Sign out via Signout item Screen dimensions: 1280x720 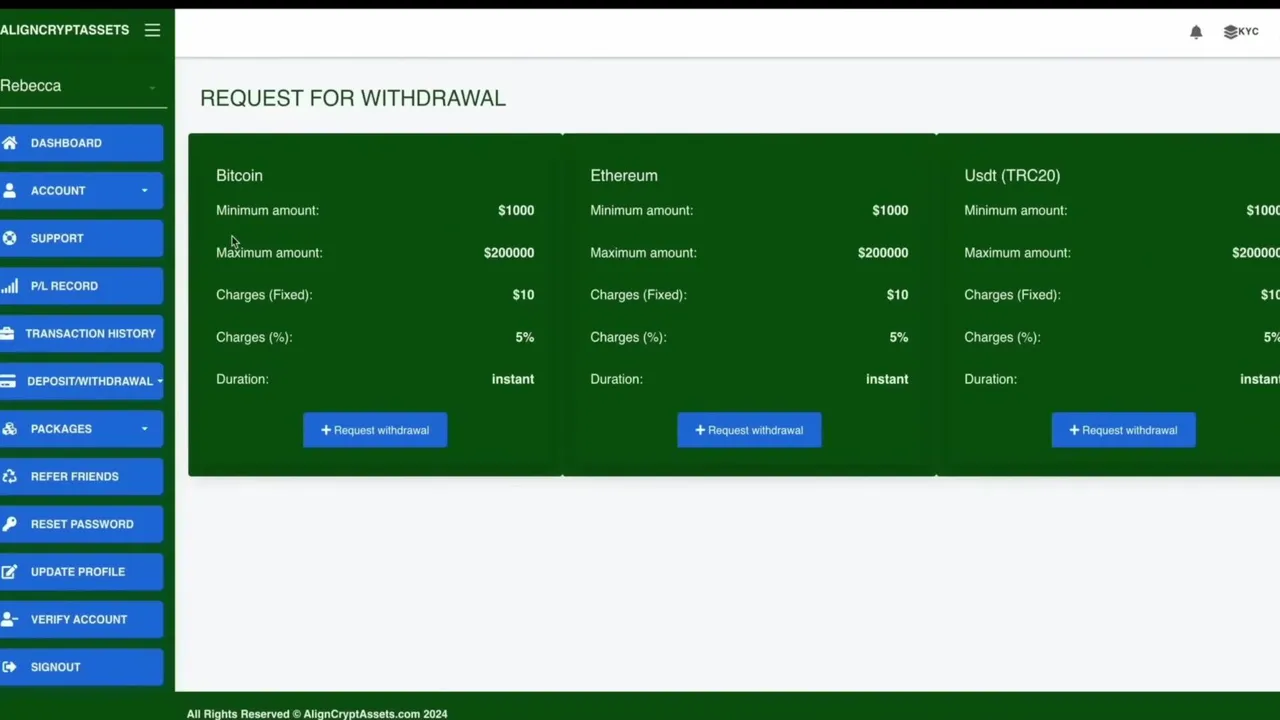(81, 667)
